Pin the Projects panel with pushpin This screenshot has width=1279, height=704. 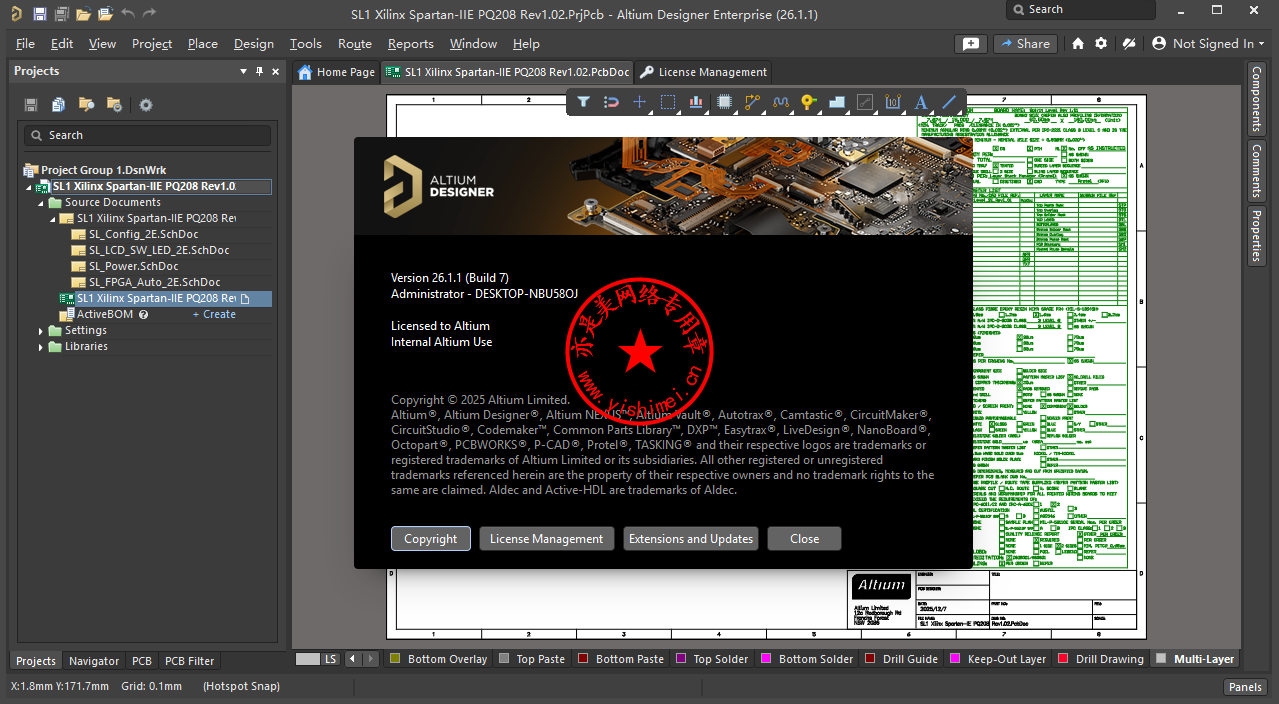pos(260,72)
